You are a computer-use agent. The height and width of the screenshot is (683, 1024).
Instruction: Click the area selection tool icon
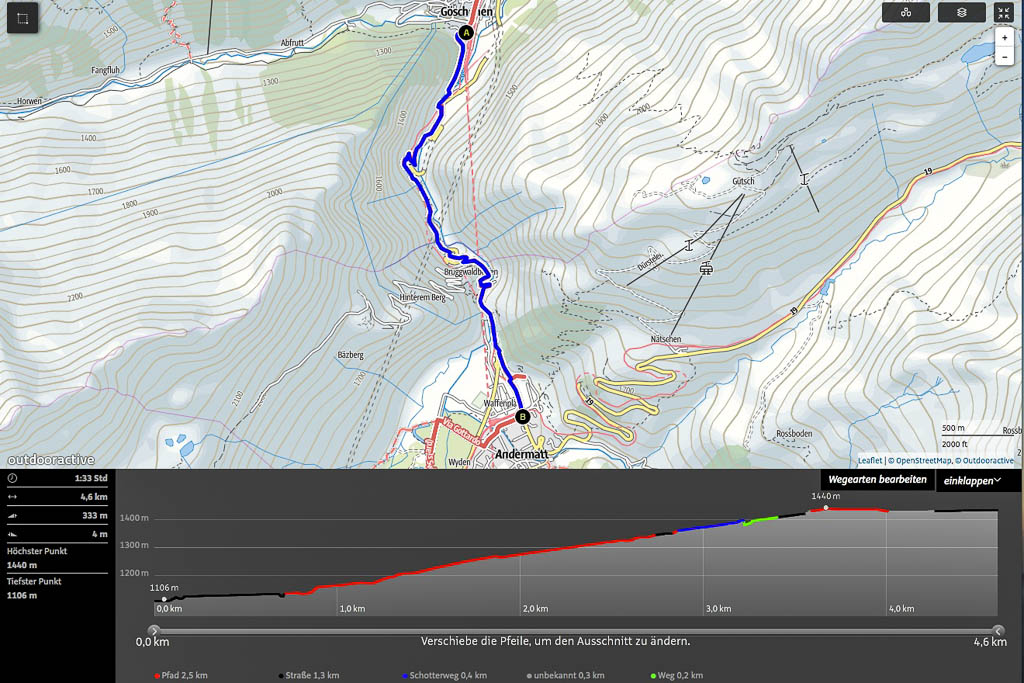[23, 20]
